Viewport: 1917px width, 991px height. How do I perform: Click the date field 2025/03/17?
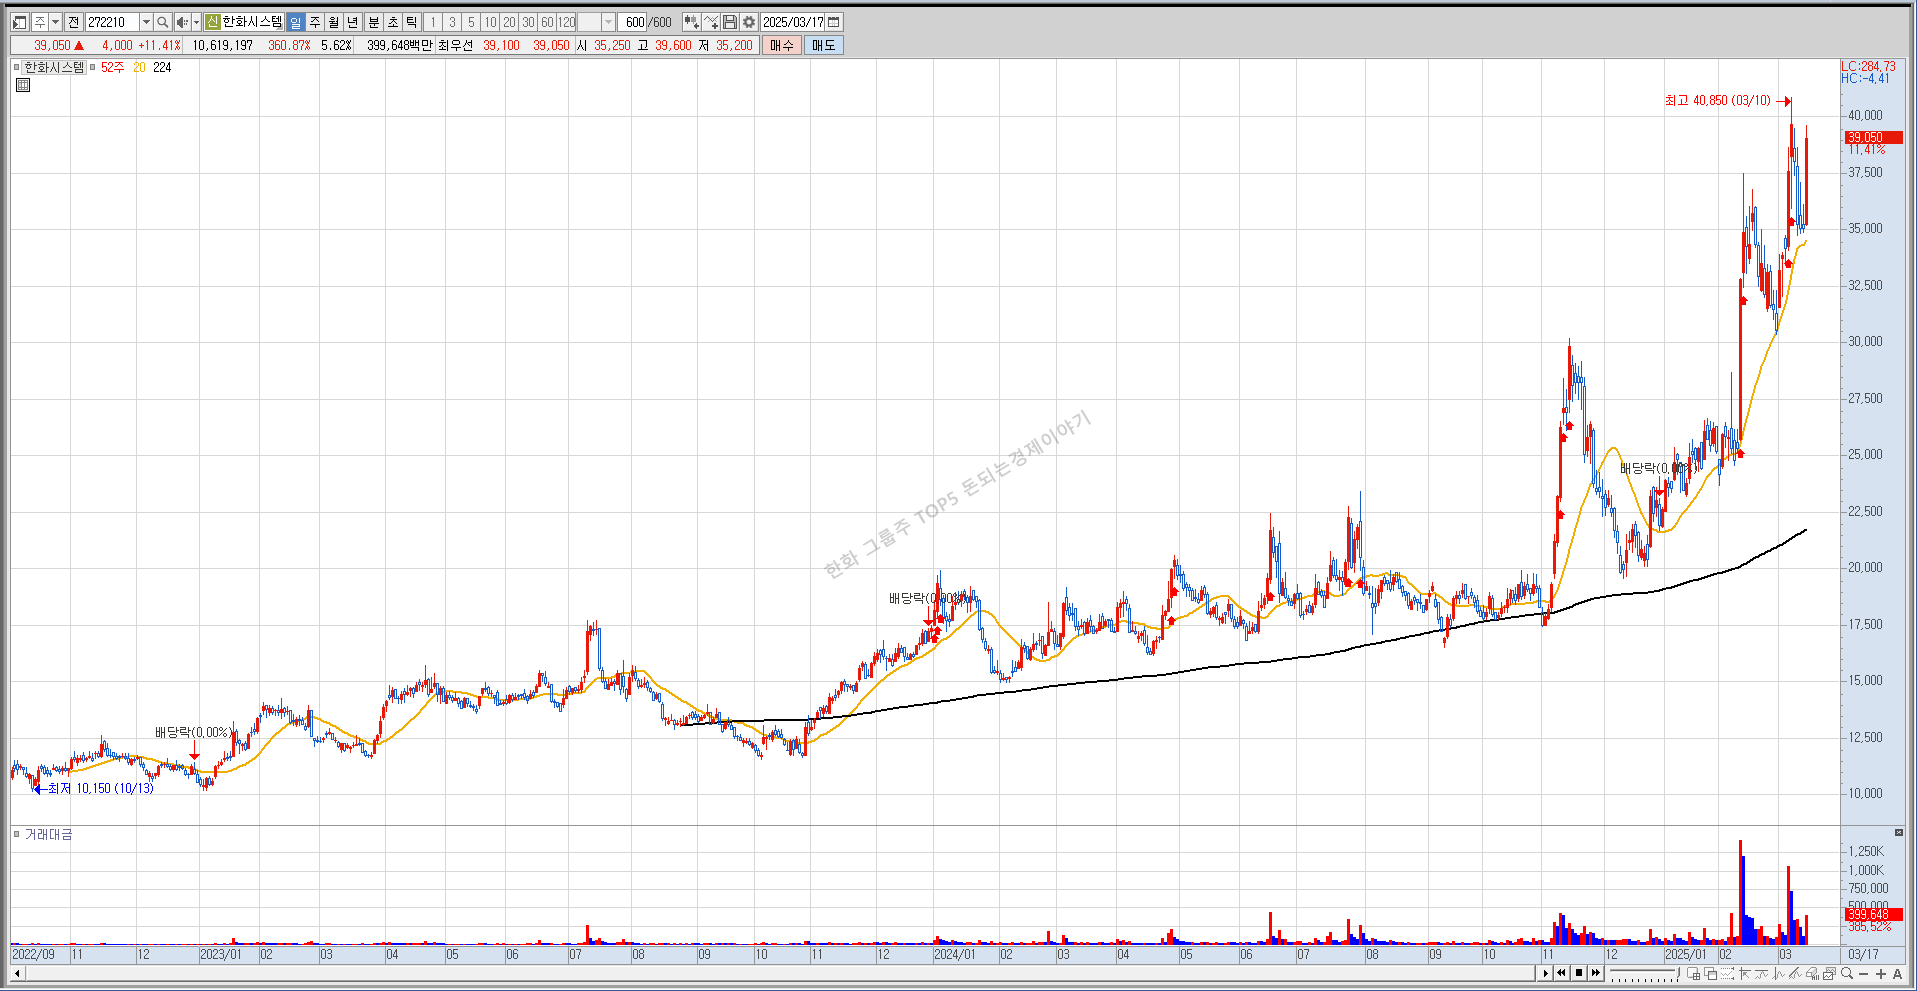click(x=793, y=22)
